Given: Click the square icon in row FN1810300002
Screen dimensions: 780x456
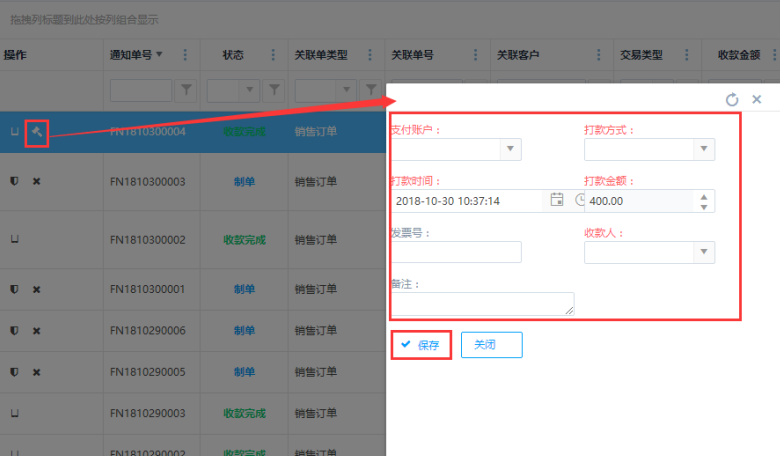Looking at the screenshot, I should point(14,239).
